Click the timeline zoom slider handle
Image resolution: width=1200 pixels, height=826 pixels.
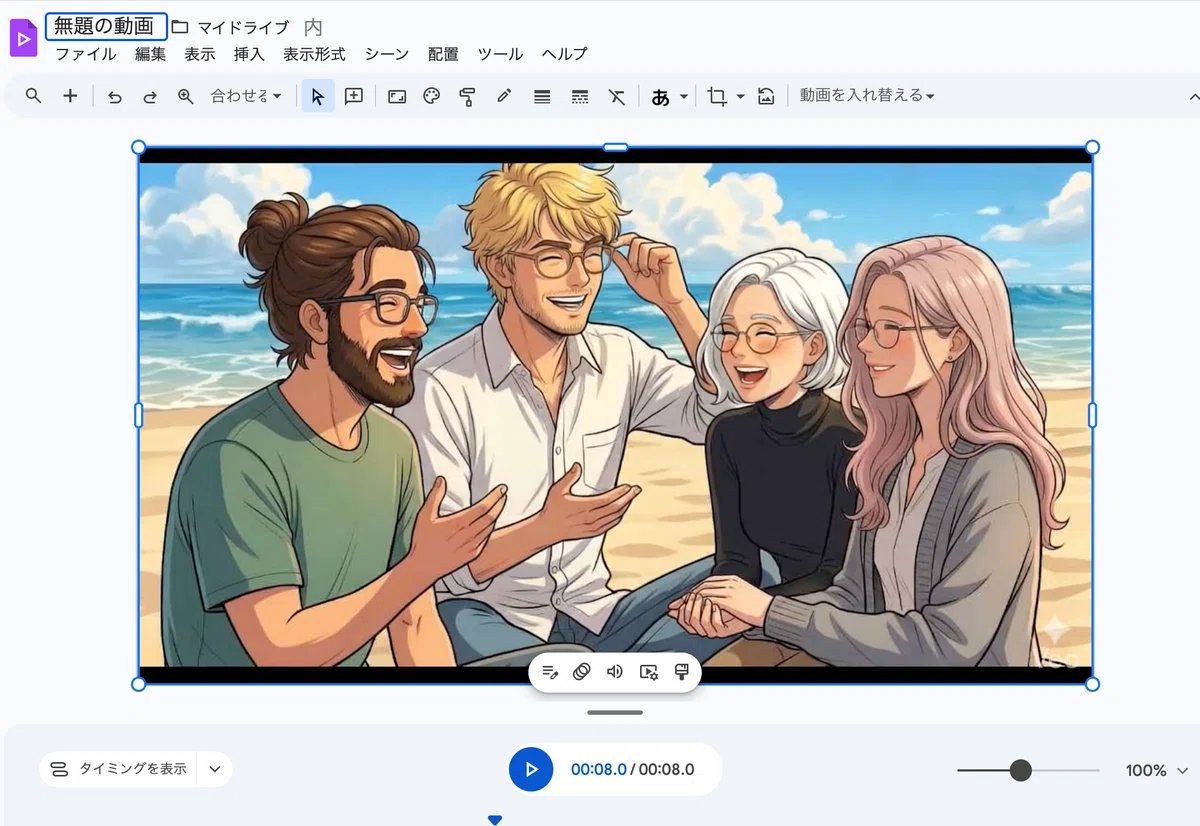pos(1020,770)
